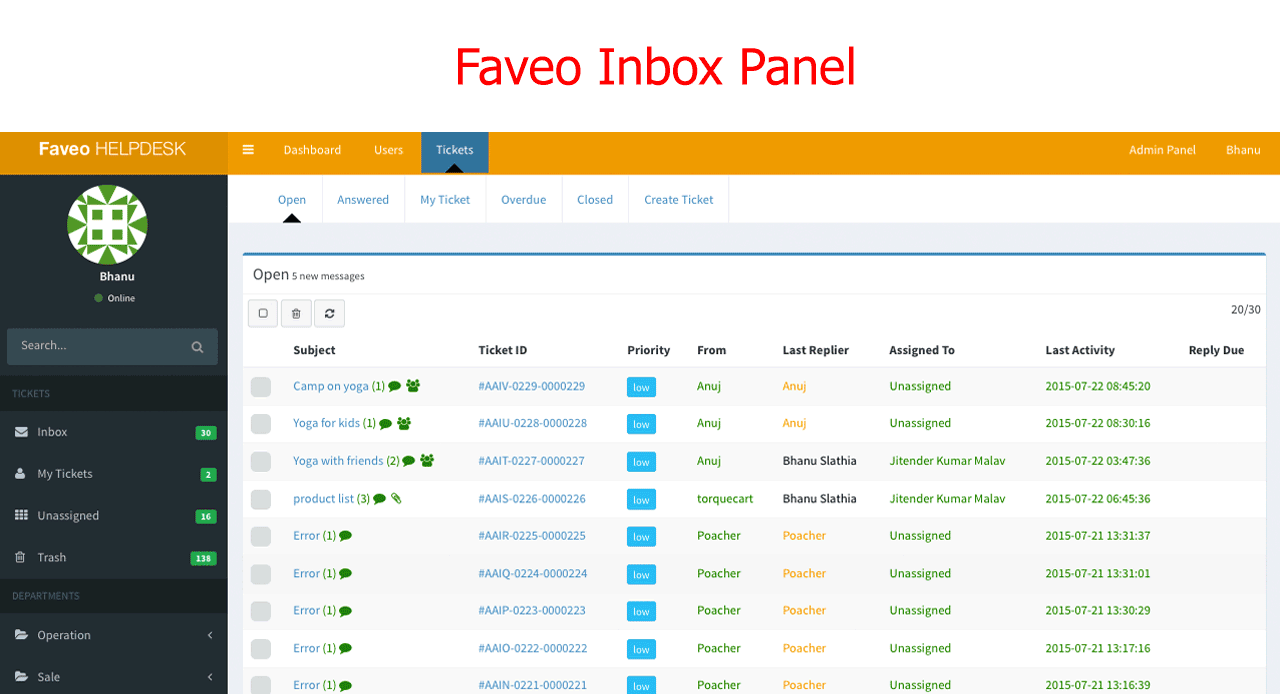This screenshot has height=694, width=1280.
Task: Open the Dashboard menu item
Action: point(312,150)
